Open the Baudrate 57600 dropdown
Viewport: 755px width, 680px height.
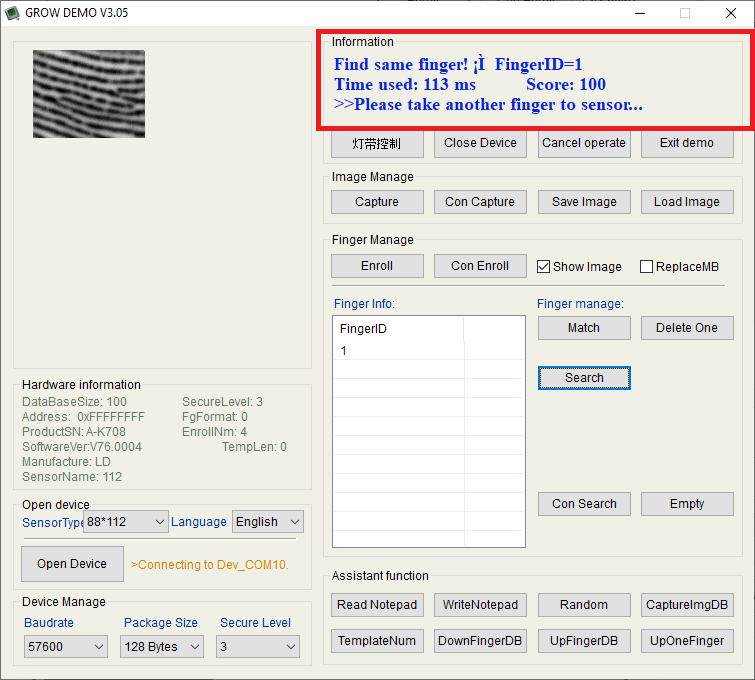[x=65, y=647]
